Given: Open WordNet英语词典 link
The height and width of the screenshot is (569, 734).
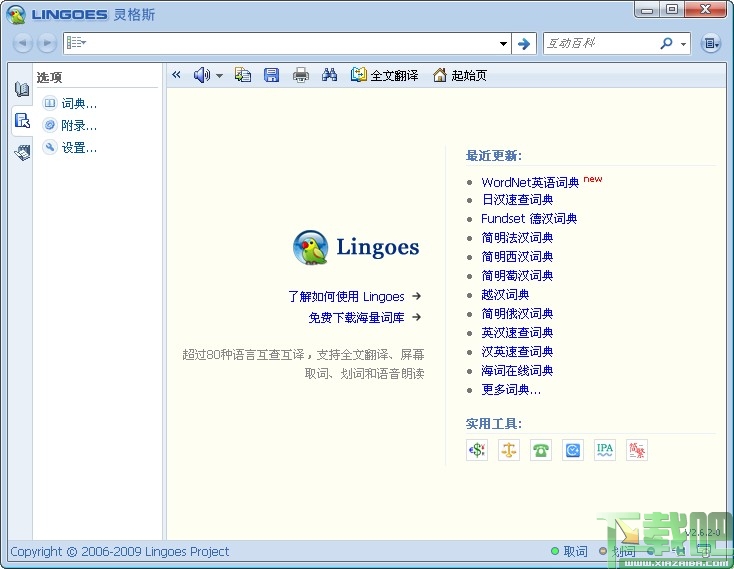Looking at the screenshot, I should click(530, 182).
